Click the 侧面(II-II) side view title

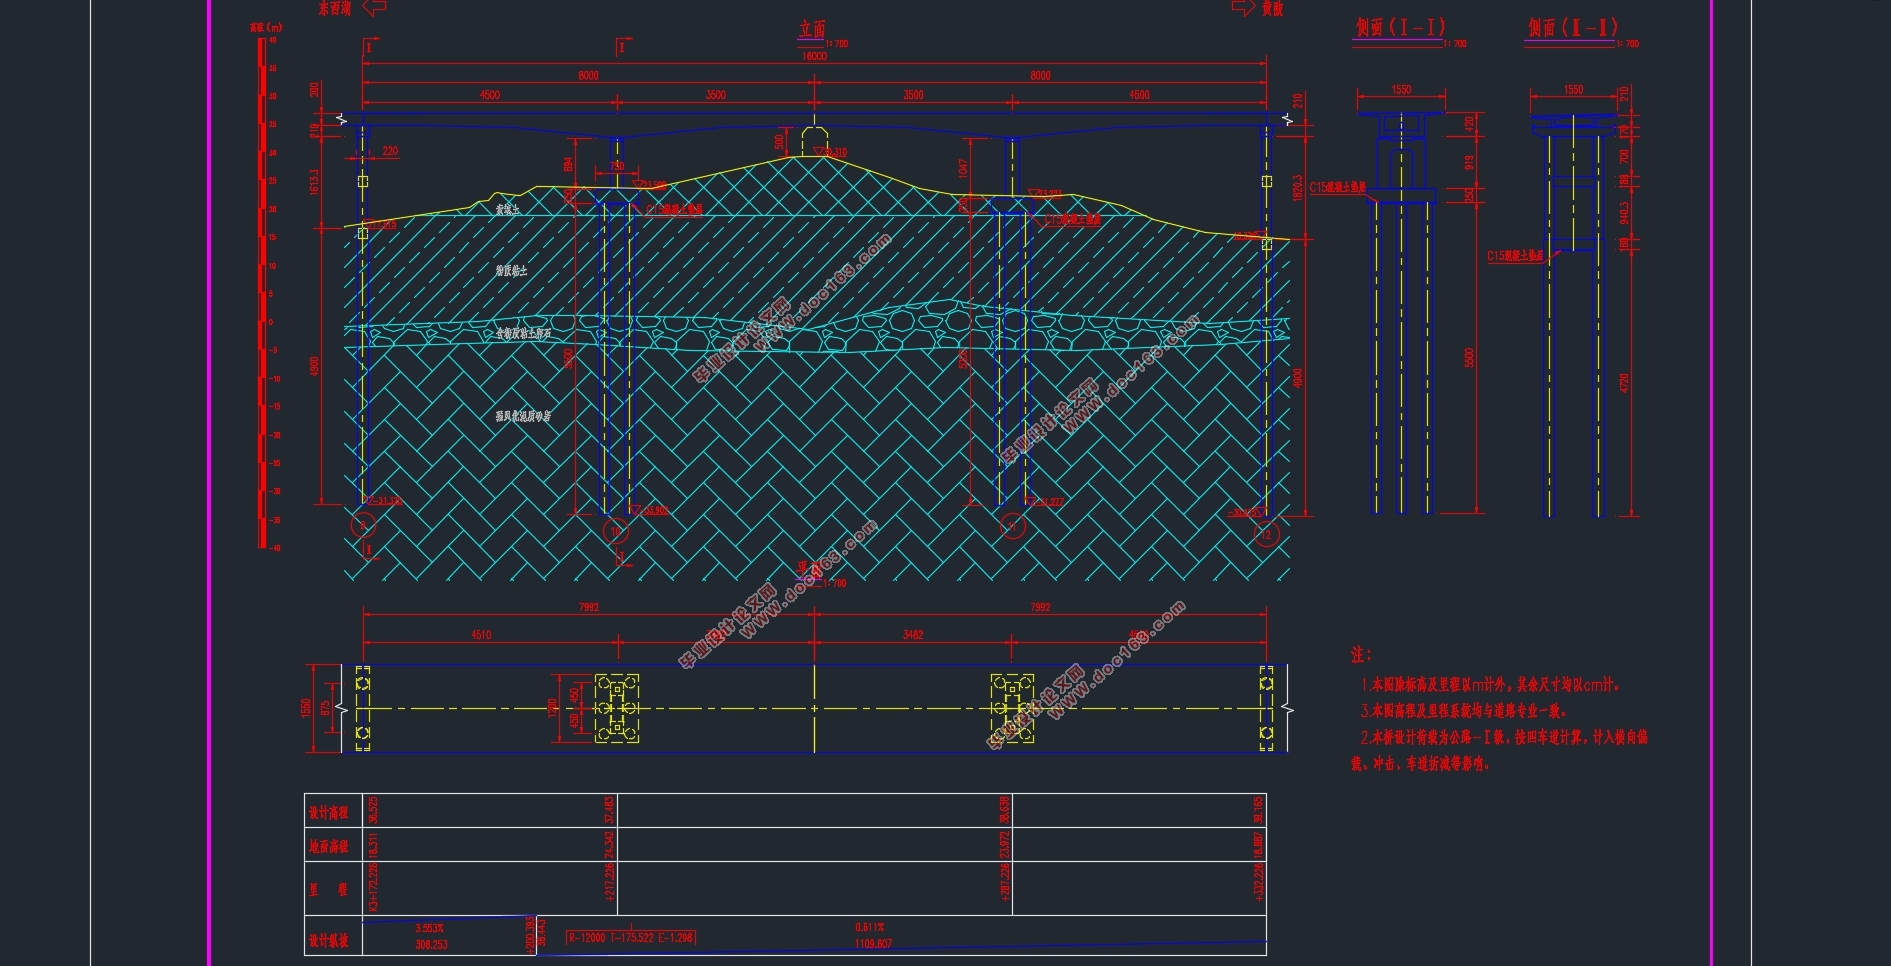pyautogui.click(x=1572, y=28)
